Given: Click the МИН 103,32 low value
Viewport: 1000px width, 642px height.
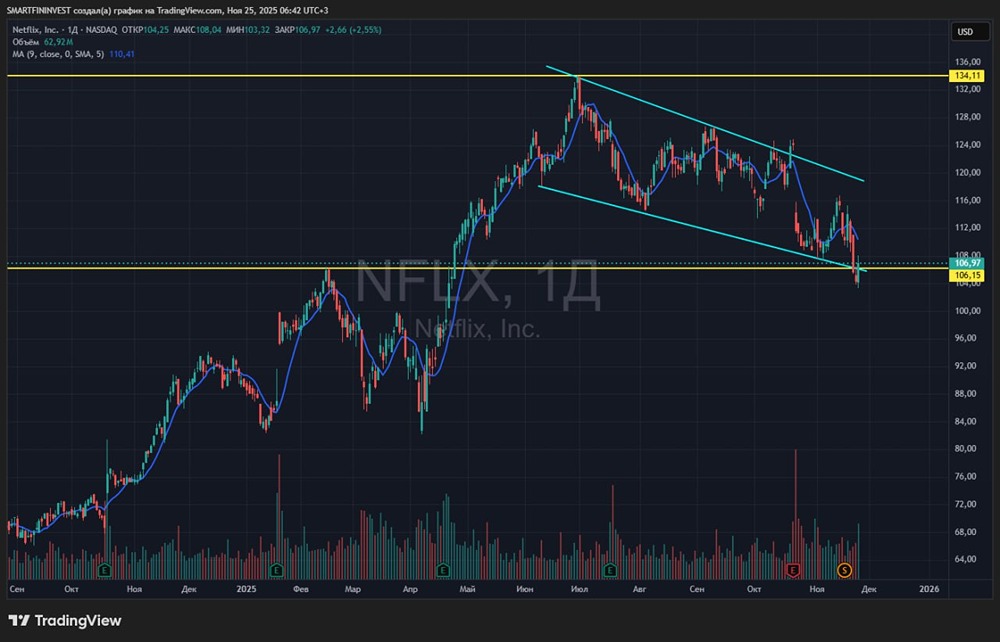Looking at the screenshot, I should (x=248, y=29).
